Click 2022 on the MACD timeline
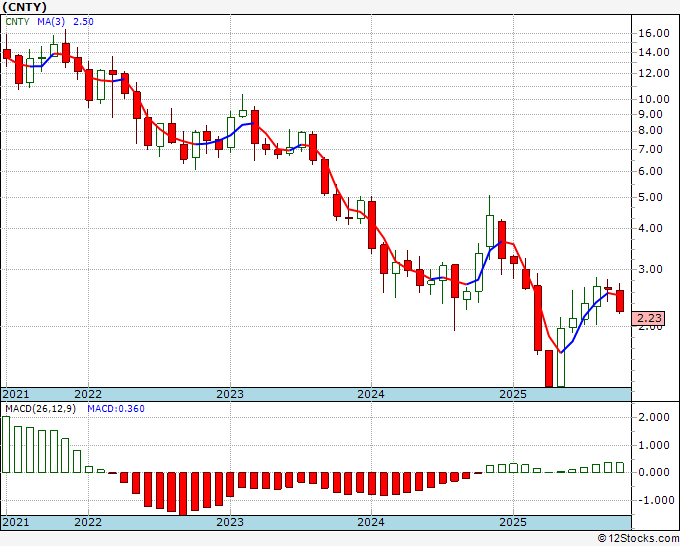680x546 pixels. click(88, 522)
